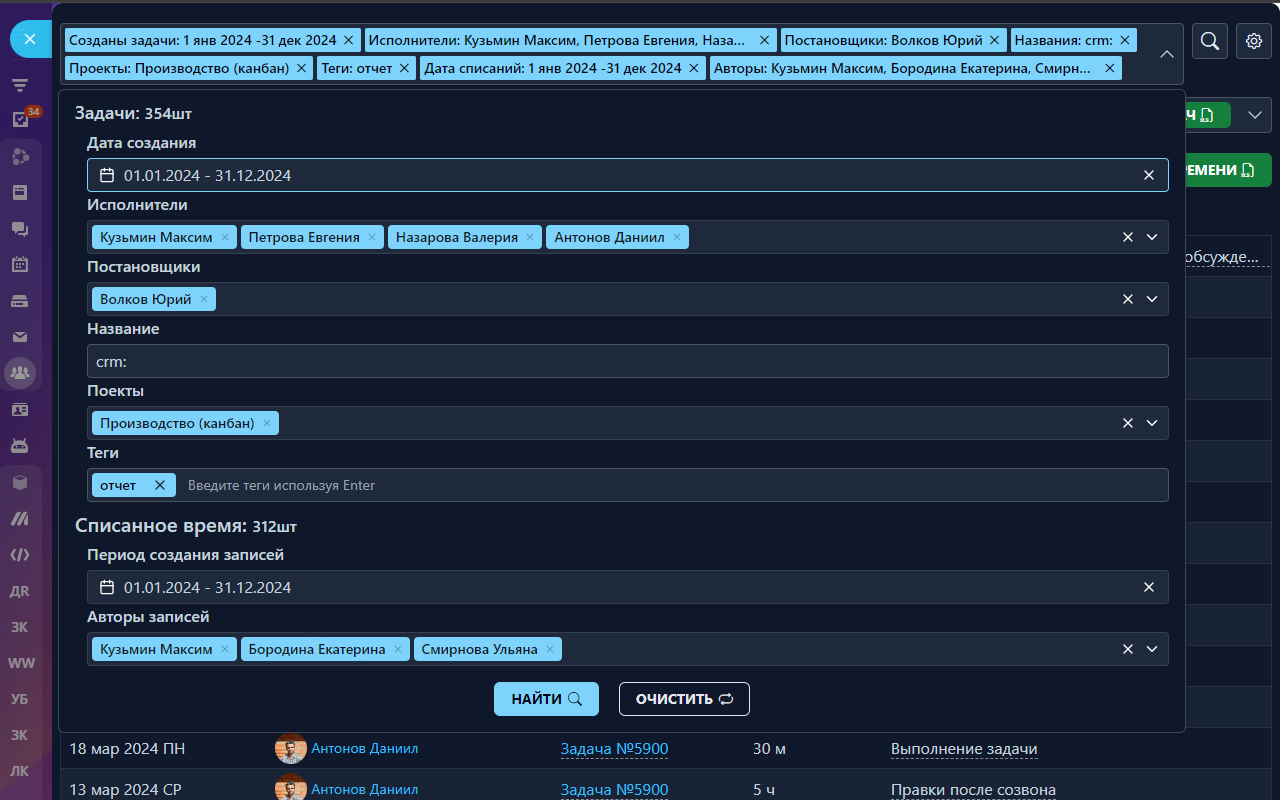Open the mail envelope sidebar icon
Screen dimensions: 1280x800
(20, 337)
